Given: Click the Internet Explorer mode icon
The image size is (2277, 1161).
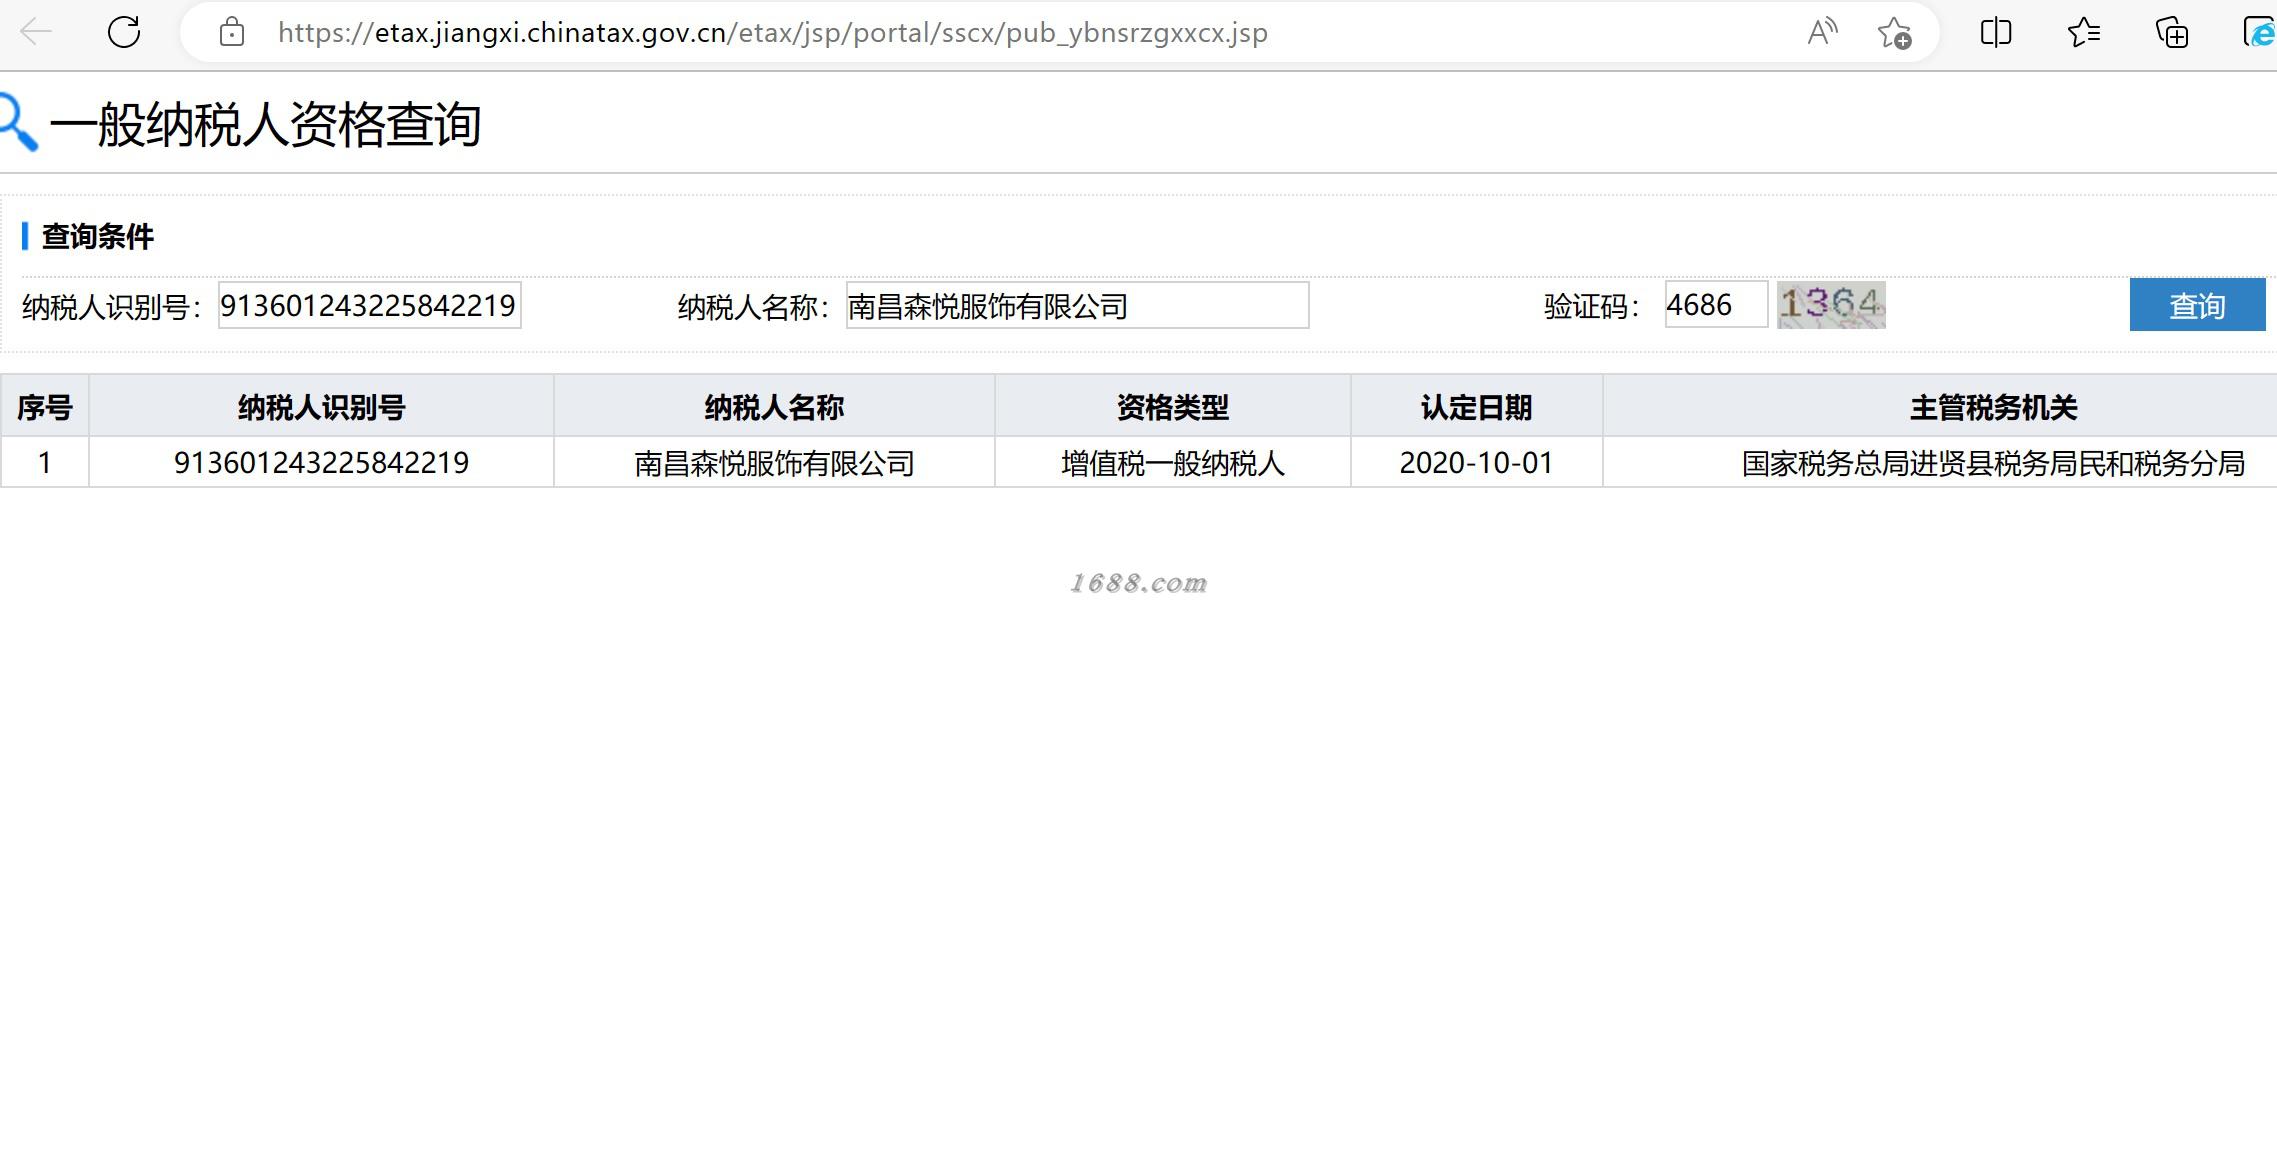Looking at the screenshot, I should point(2260,32).
